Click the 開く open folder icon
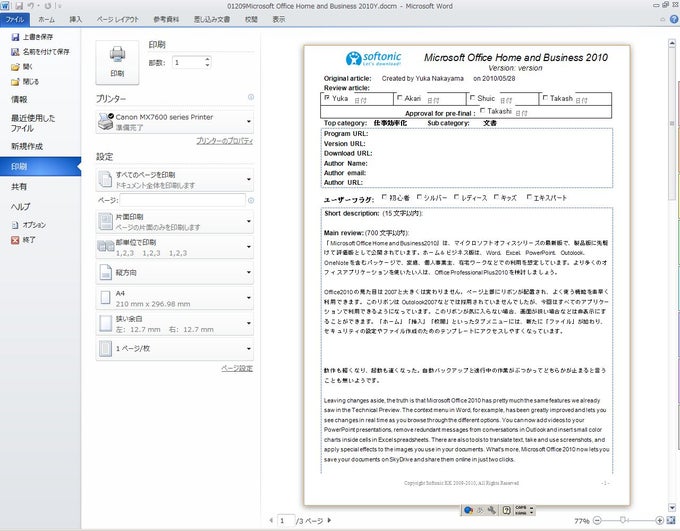 15,67
